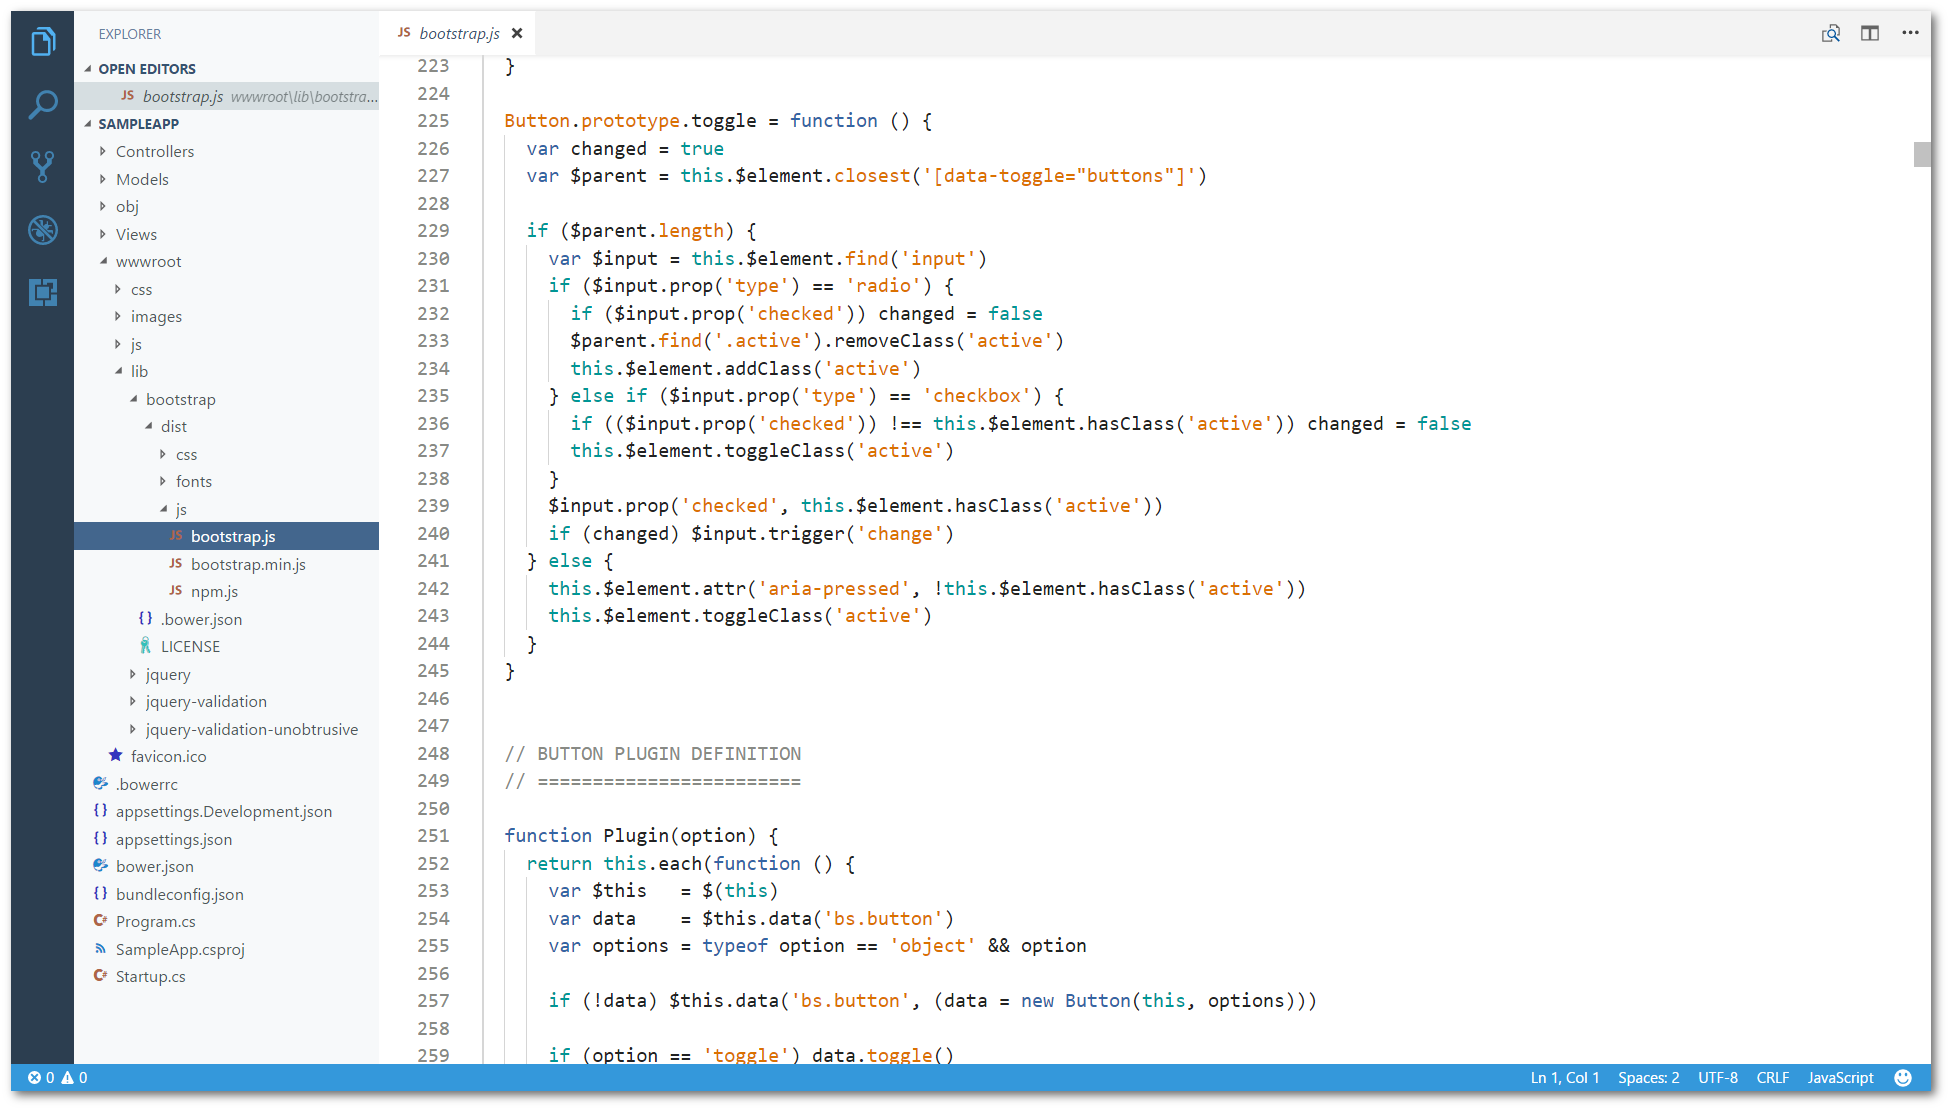Collapse the OPEN EDITORS section
Screen dimensions: 1950x1110
(146, 69)
